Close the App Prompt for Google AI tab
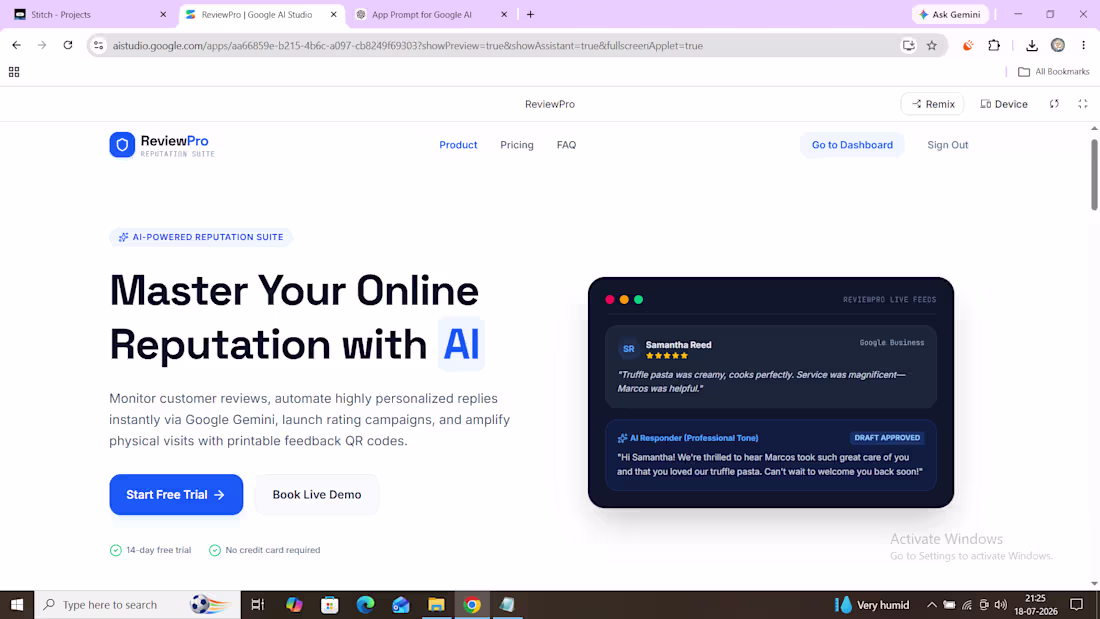 [504, 14]
